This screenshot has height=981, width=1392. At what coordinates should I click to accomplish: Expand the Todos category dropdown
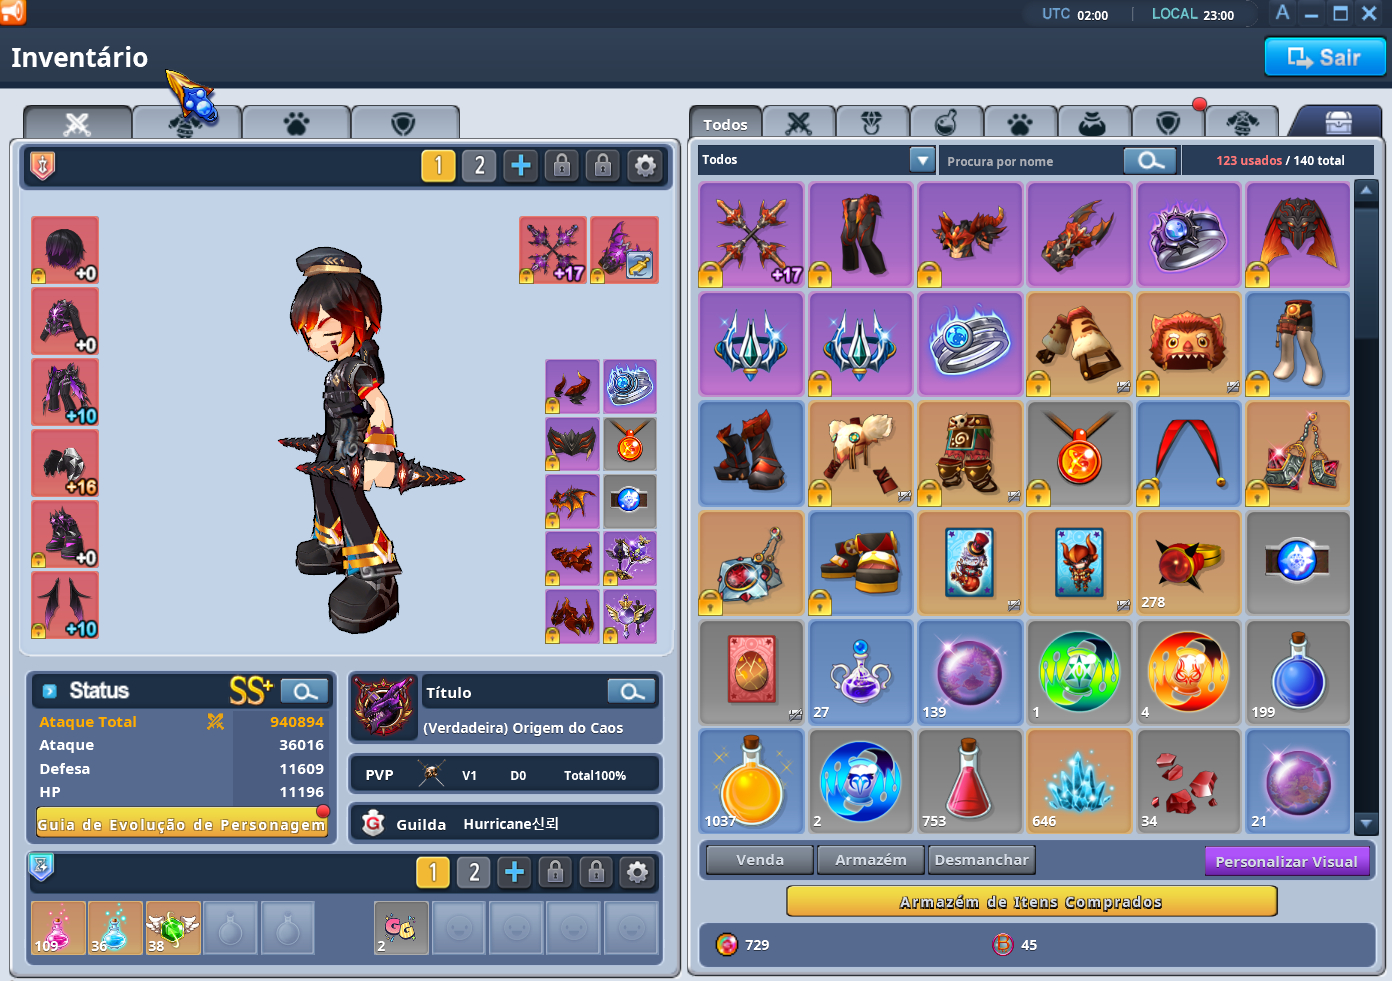(x=922, y=160)
